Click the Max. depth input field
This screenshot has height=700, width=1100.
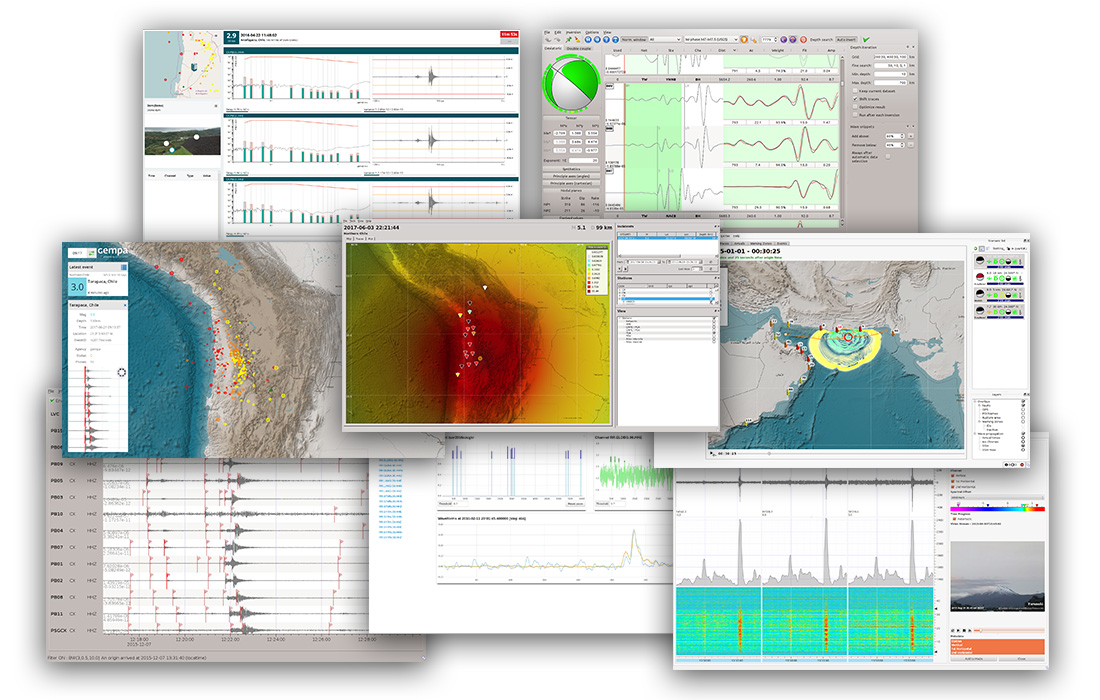click(x=890, y=83)
